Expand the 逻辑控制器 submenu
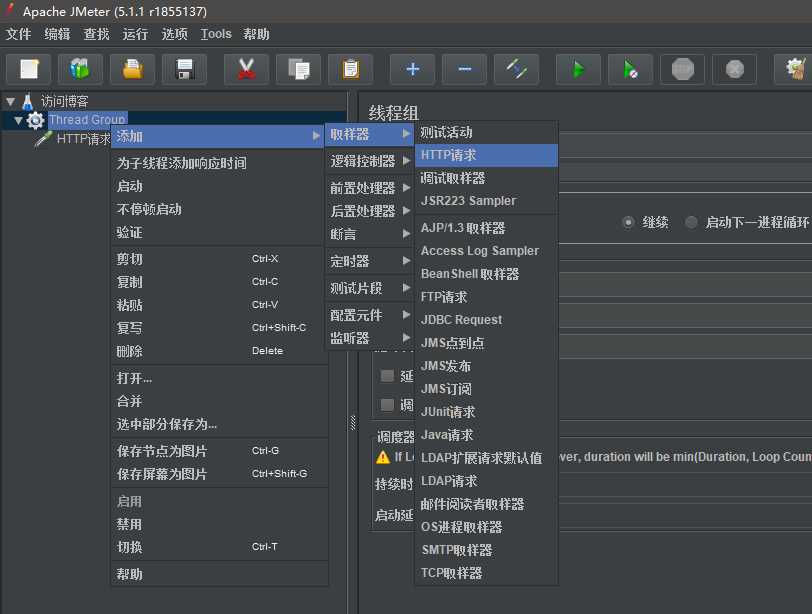Screen dimensions: 812x614 pos(369,161)
